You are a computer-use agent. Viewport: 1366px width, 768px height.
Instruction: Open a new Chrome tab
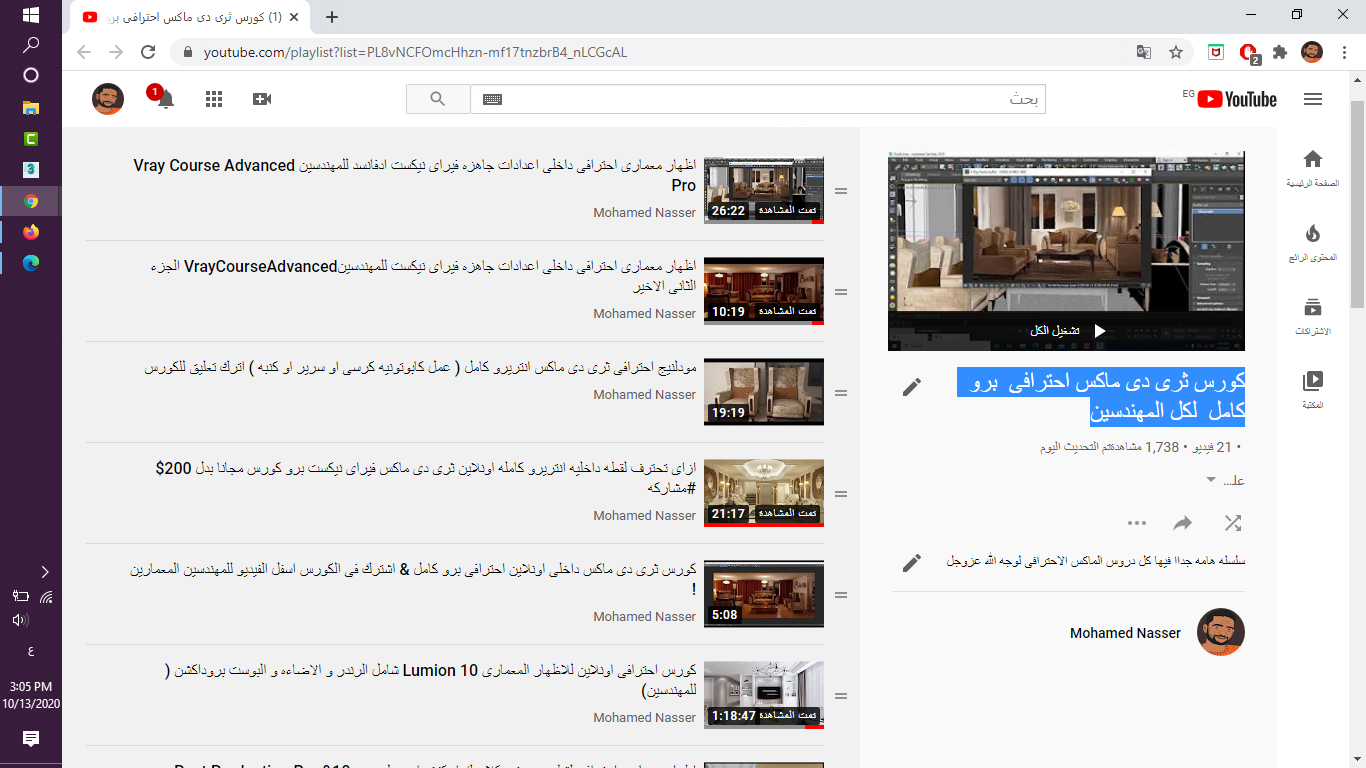[332, 17]
